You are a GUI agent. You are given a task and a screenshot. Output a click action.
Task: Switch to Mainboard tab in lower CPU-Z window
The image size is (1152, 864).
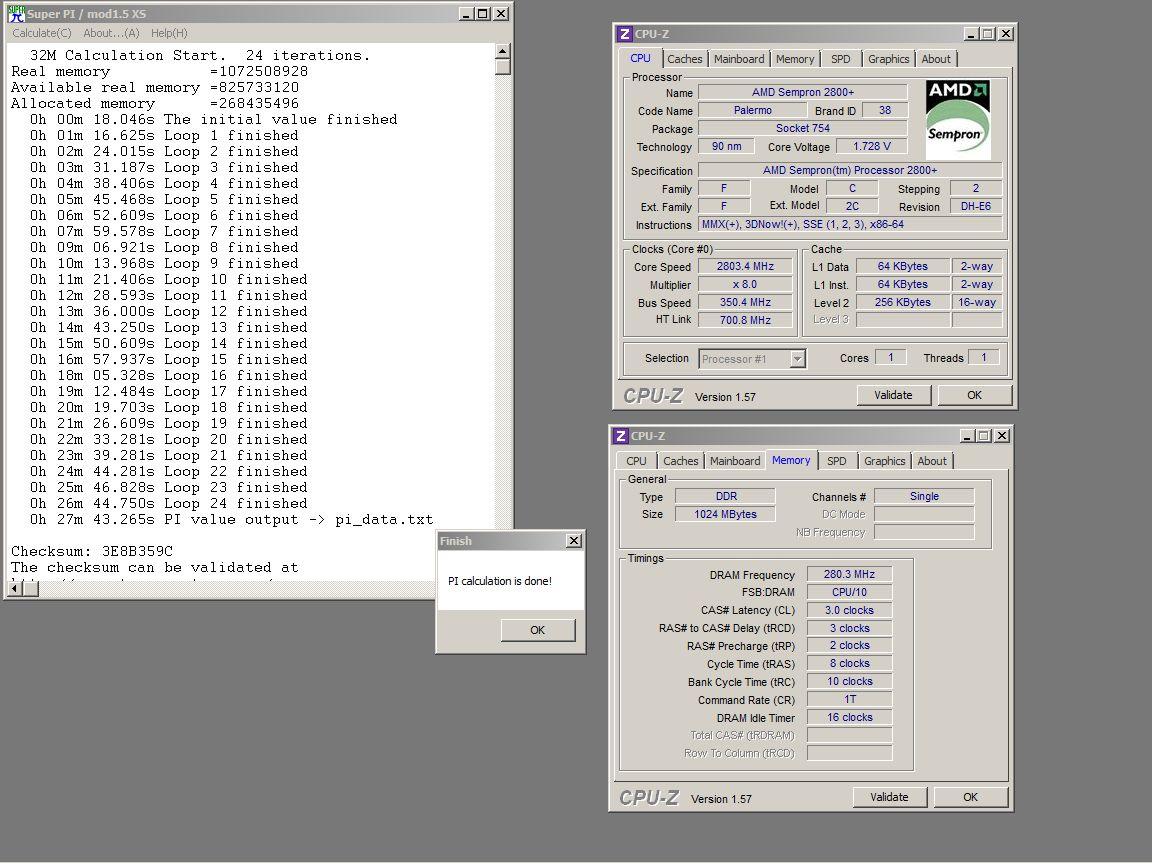click(x=735, y=461)
